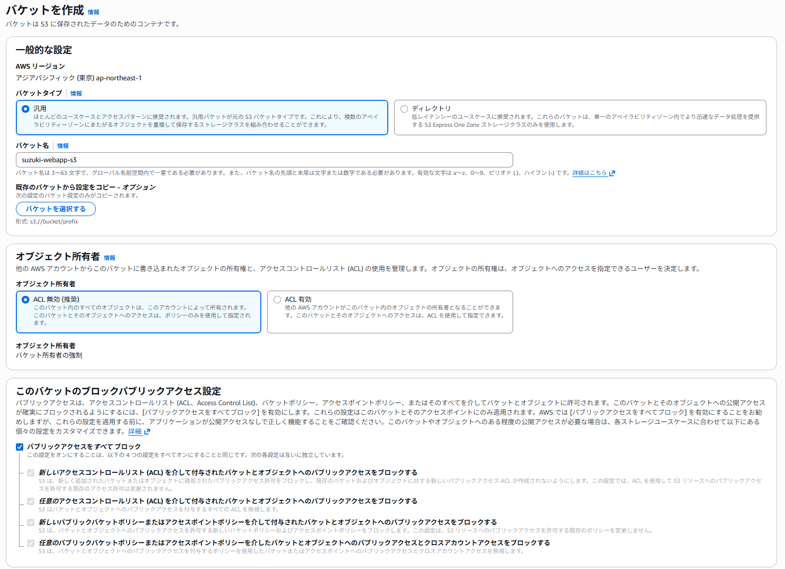
Task: Toggle checkbox for 新しいパブリックバケットポリシー blocking
Action: [31, 522]
